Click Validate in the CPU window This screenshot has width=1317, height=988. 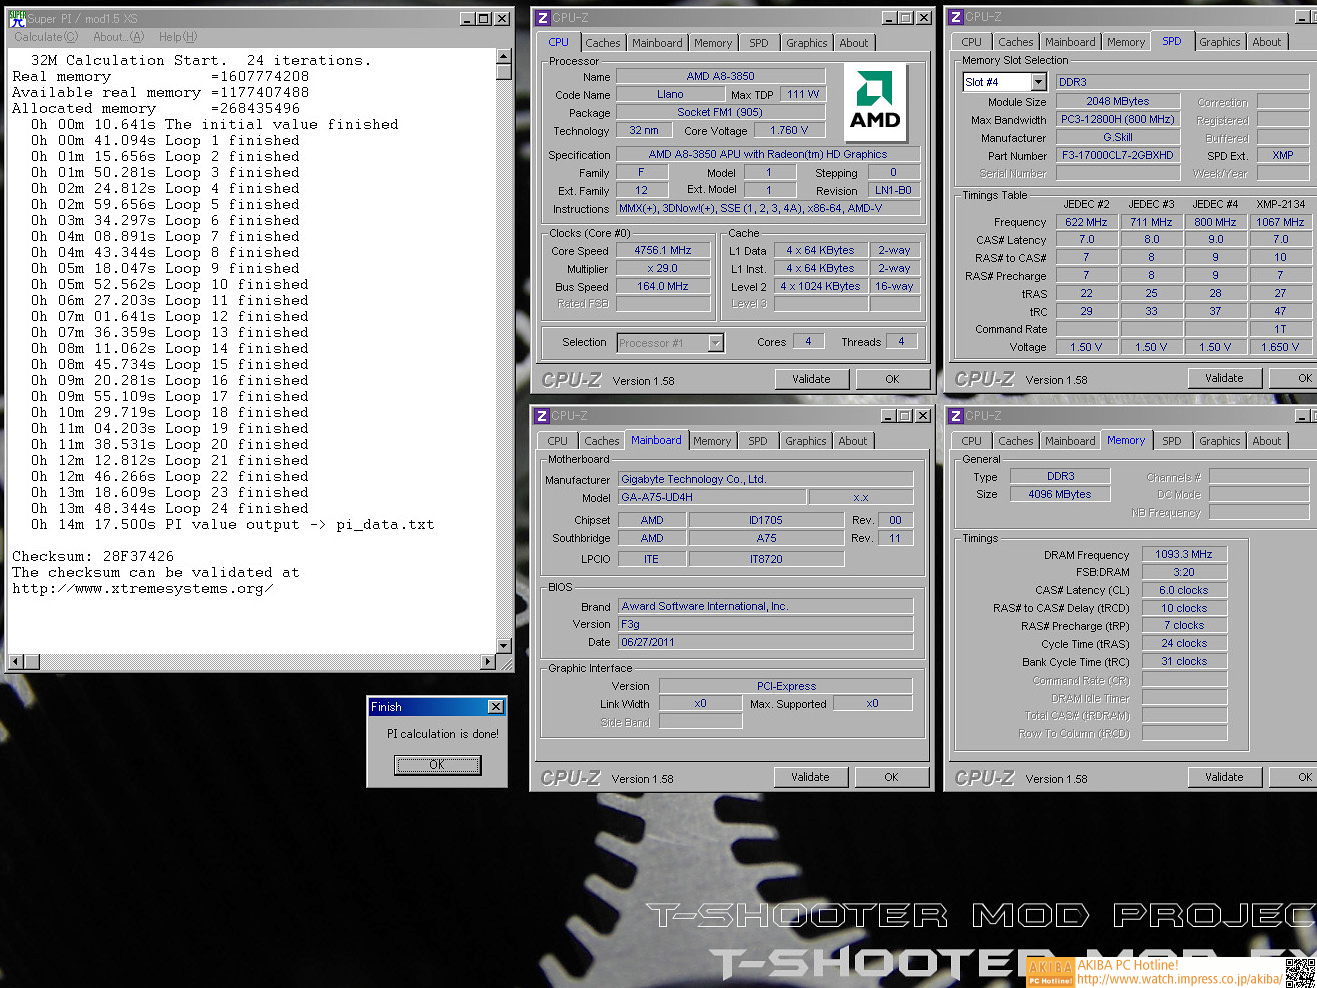pyautogui.click(x=811, y=379)
